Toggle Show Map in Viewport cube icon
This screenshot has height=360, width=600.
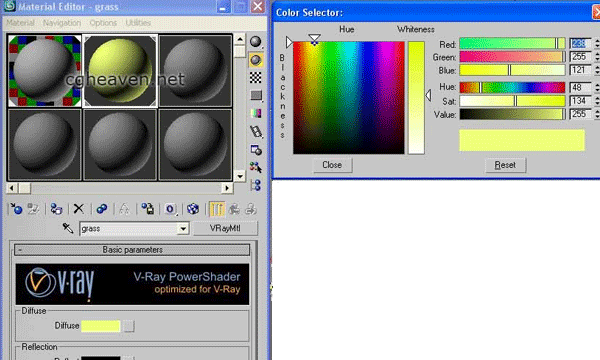click(193, 209)
